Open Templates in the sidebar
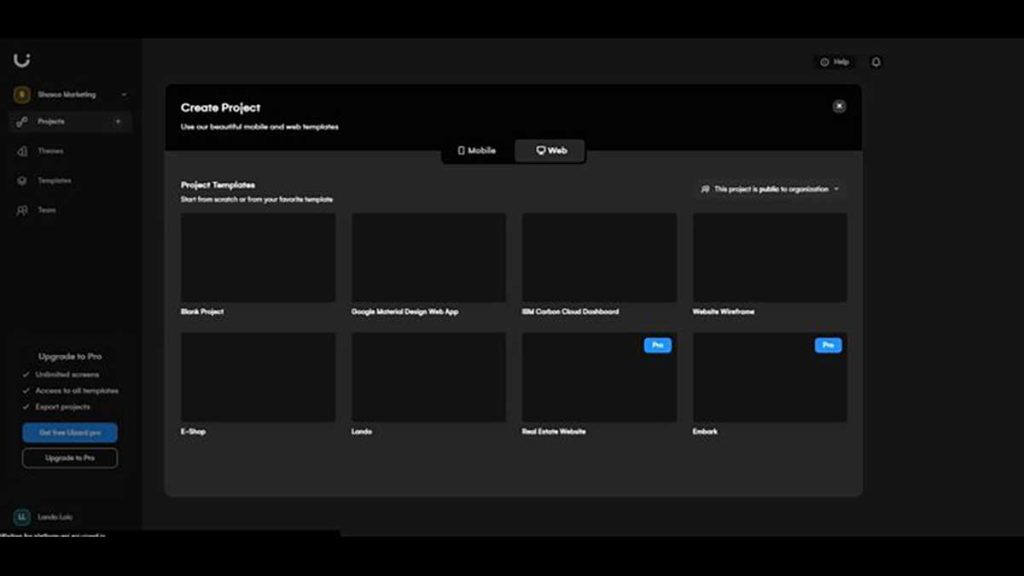This screenshot has width=1024, height=576. pyautogui.click(x=71, y=181)
